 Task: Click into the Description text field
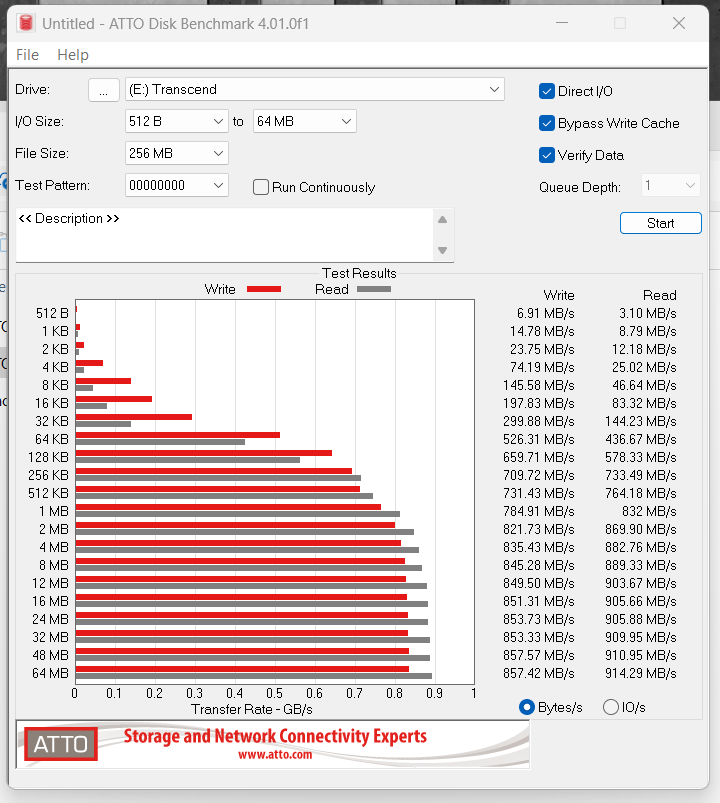224,235
